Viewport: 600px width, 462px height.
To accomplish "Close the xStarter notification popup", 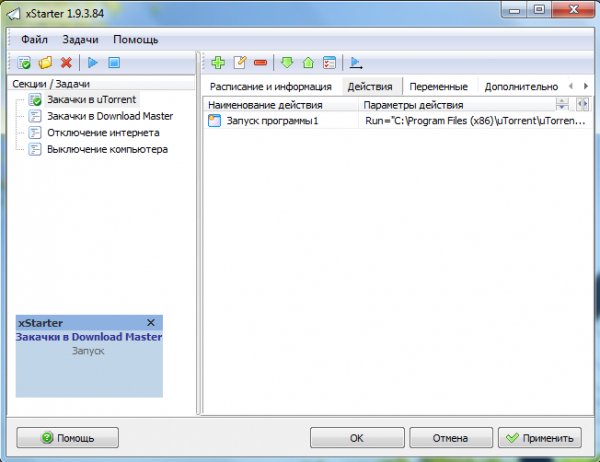I will (x=151, y=323).
